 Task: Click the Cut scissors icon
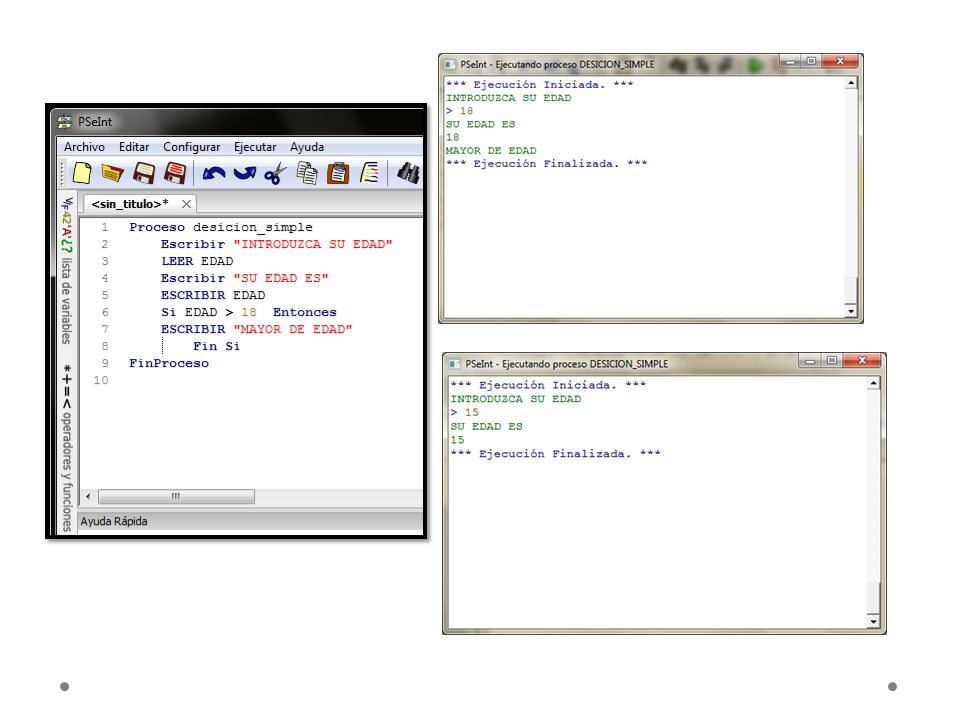pos(276,174)
